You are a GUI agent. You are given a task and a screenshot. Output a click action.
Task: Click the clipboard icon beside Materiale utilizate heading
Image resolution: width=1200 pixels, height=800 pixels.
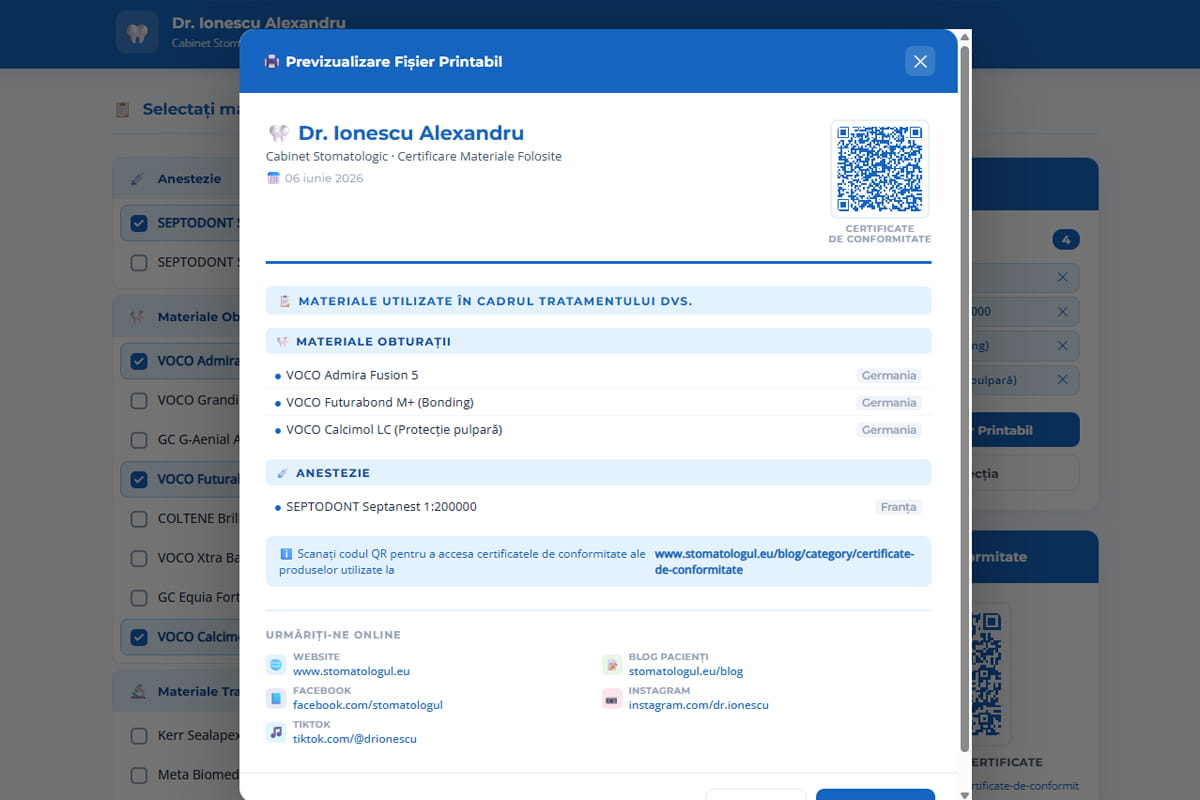pyautogui.click(x=285, y=301)
